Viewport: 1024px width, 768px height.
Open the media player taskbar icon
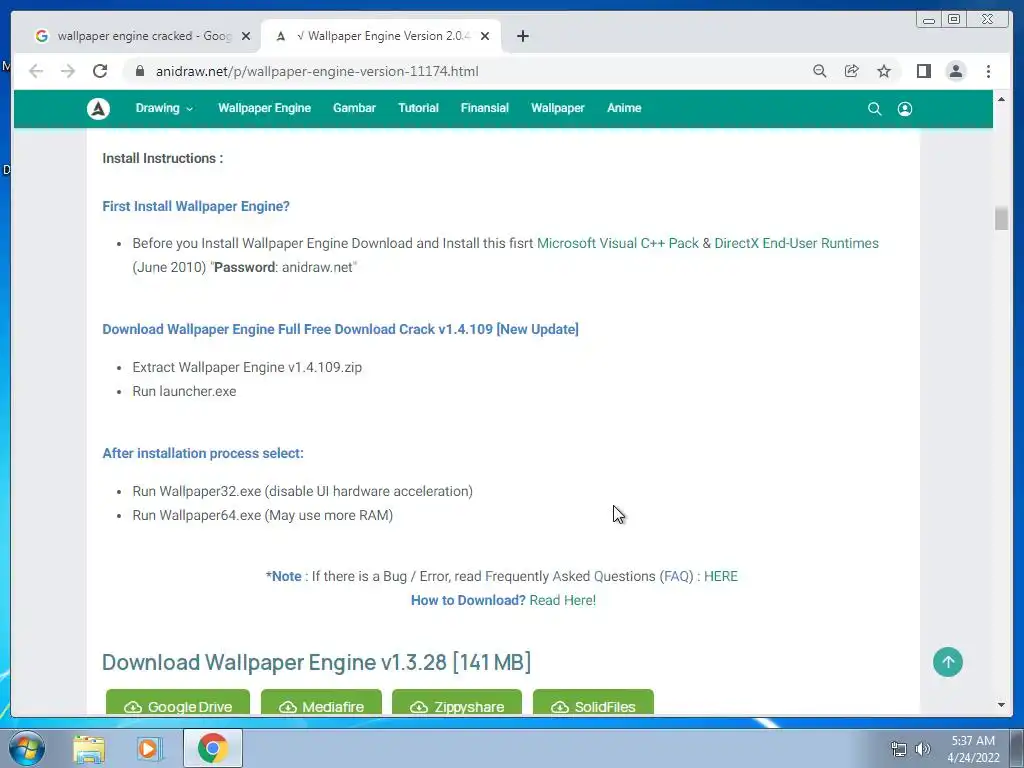click(149, 748)
